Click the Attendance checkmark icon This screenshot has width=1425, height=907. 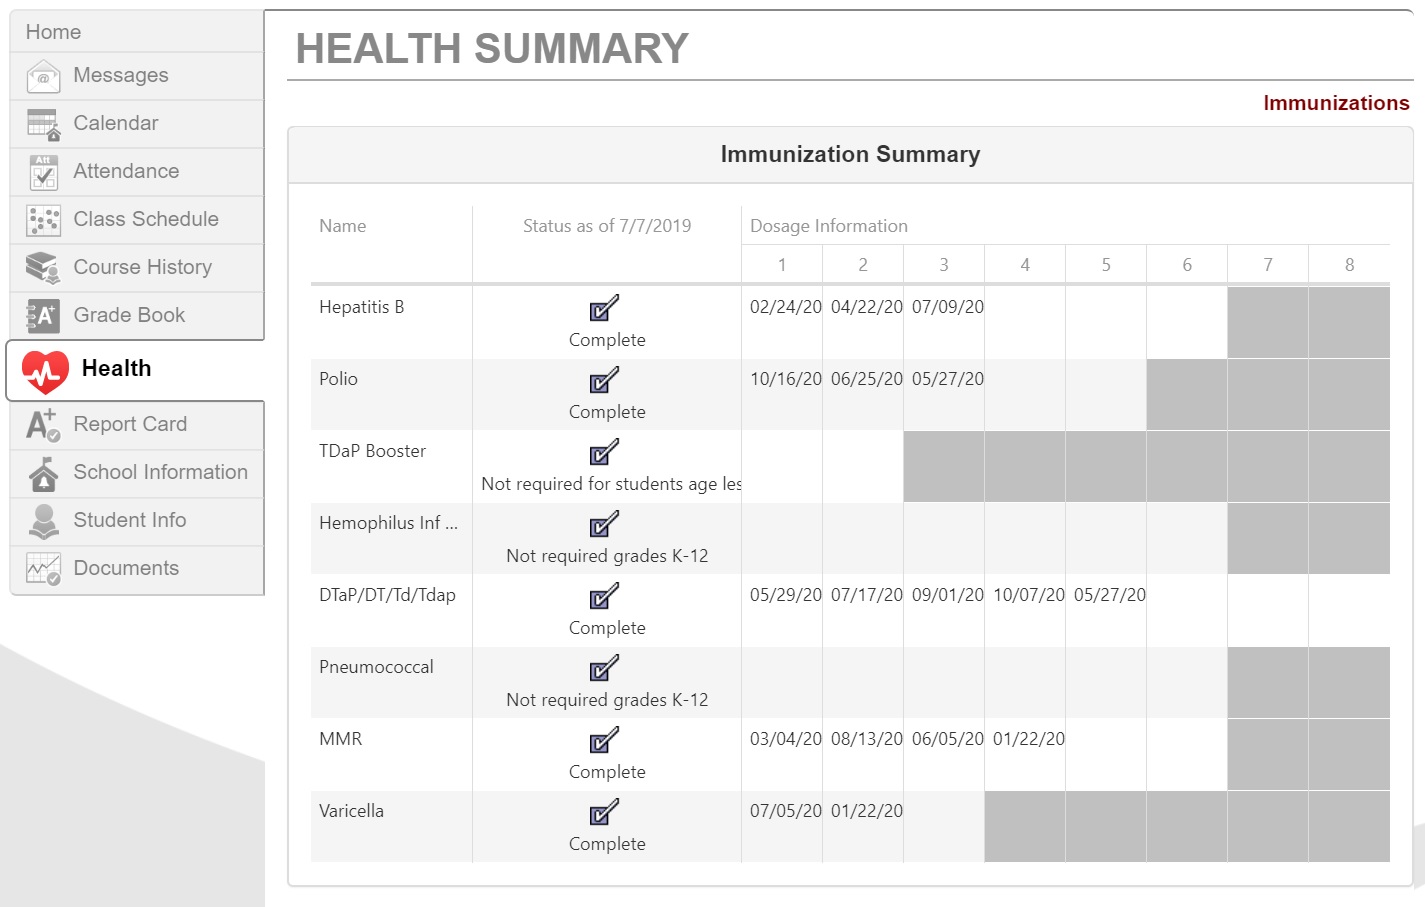43,172
